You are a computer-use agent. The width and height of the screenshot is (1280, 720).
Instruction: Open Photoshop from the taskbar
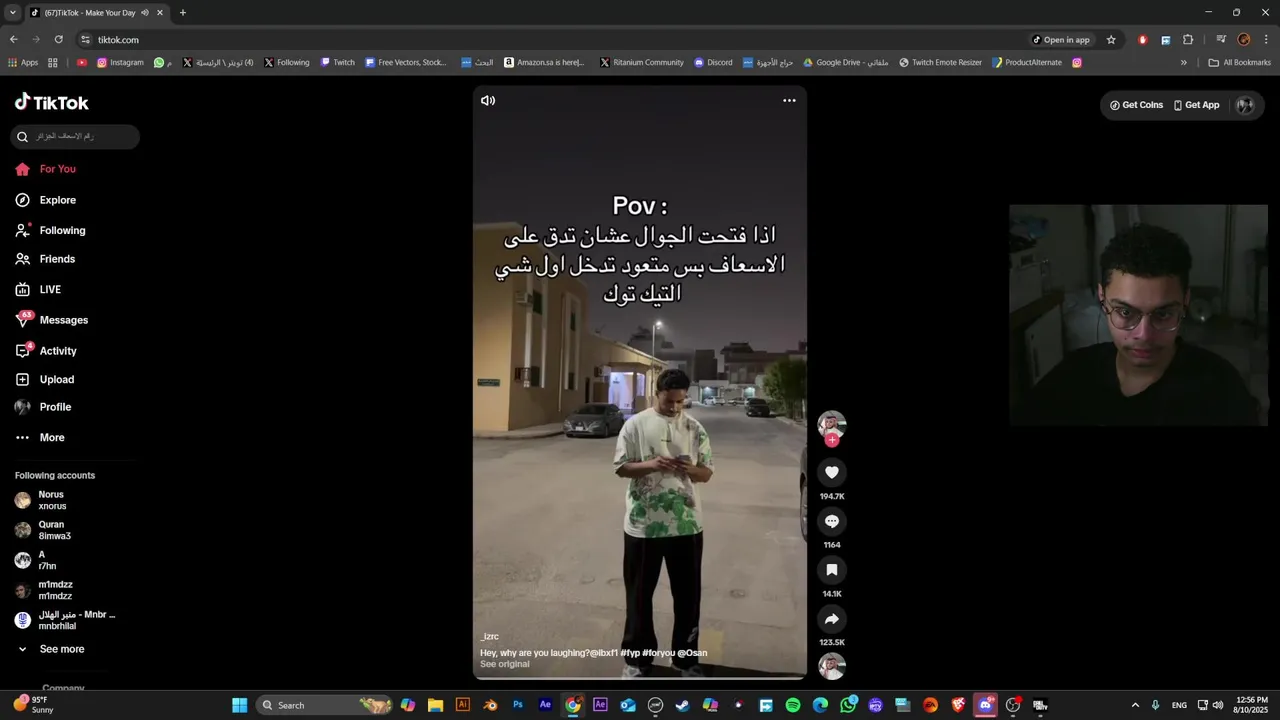518,705
